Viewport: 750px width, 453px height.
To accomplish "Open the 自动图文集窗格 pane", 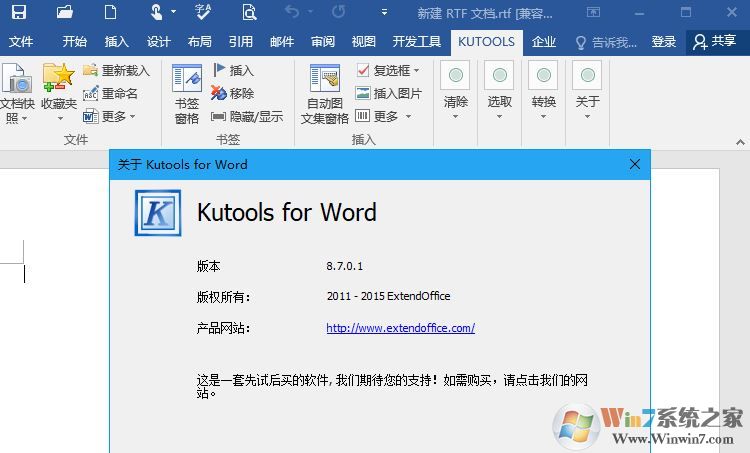I will click(324, 93).
